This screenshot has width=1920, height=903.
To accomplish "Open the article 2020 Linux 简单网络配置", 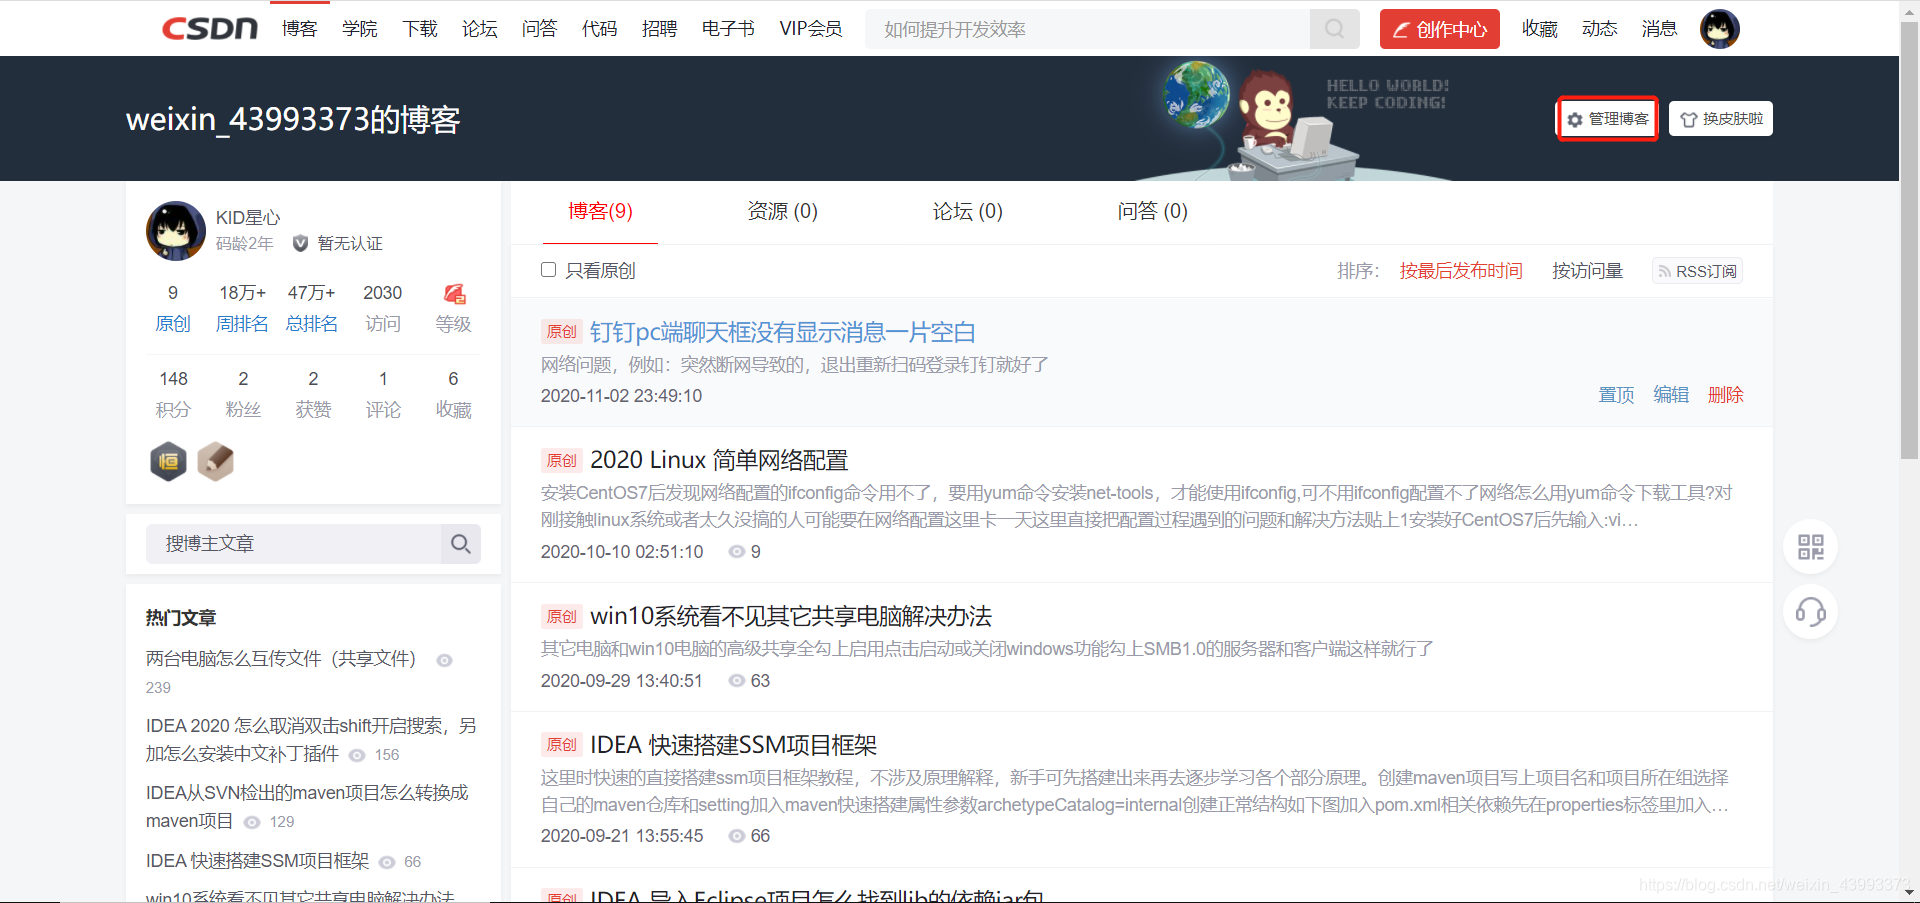I will tap(718, 459).
